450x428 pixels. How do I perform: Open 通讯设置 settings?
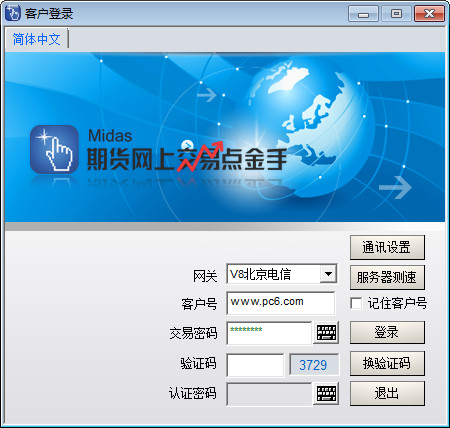(x=387, y=247)
